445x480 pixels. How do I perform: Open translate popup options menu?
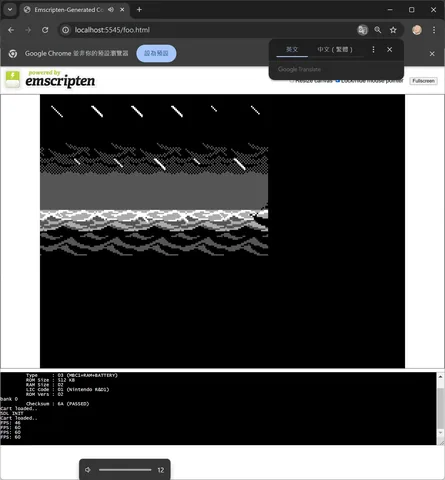tap(373, 49)
